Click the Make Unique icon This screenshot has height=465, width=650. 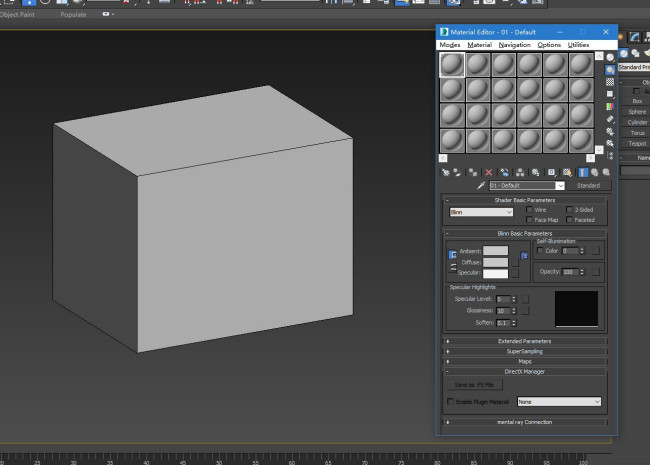point(520,172)
